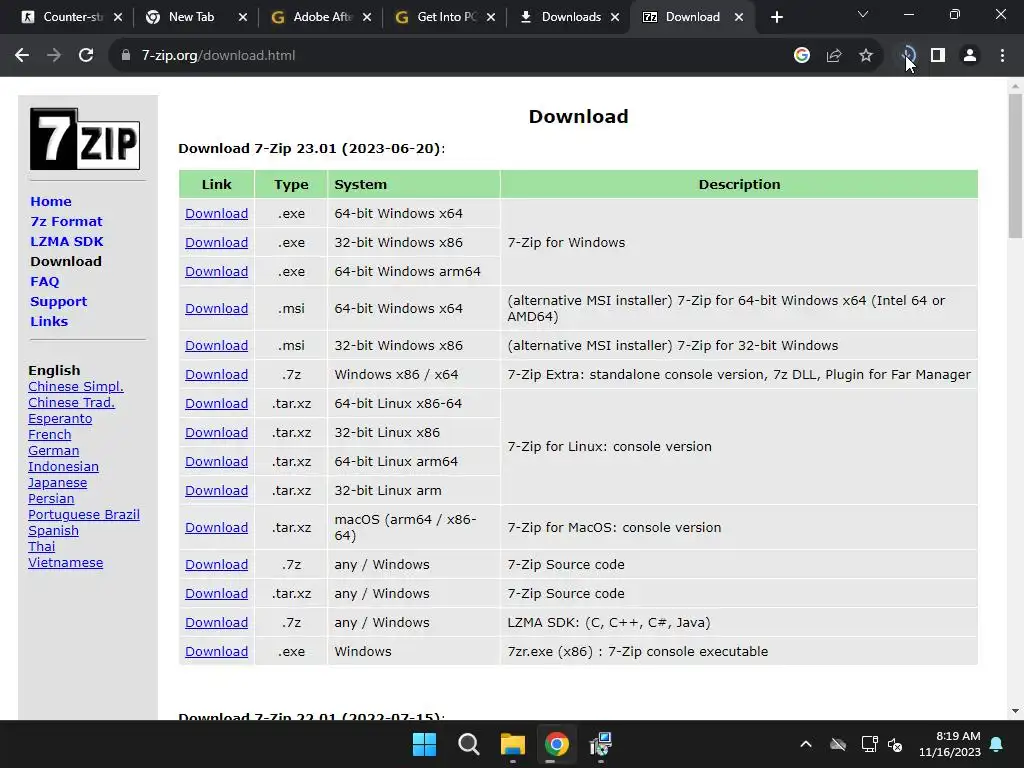Click the muted volume tray icon
The image size is (1024, 768).
895,744
